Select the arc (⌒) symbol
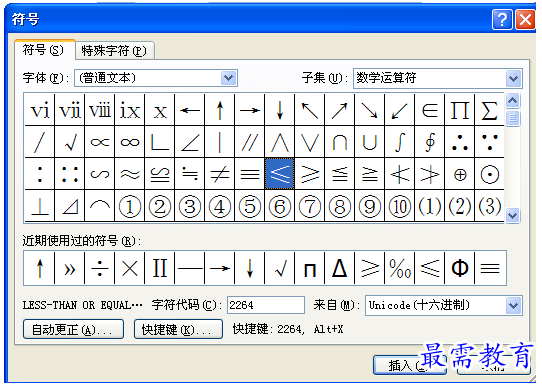 coord(100,206)
